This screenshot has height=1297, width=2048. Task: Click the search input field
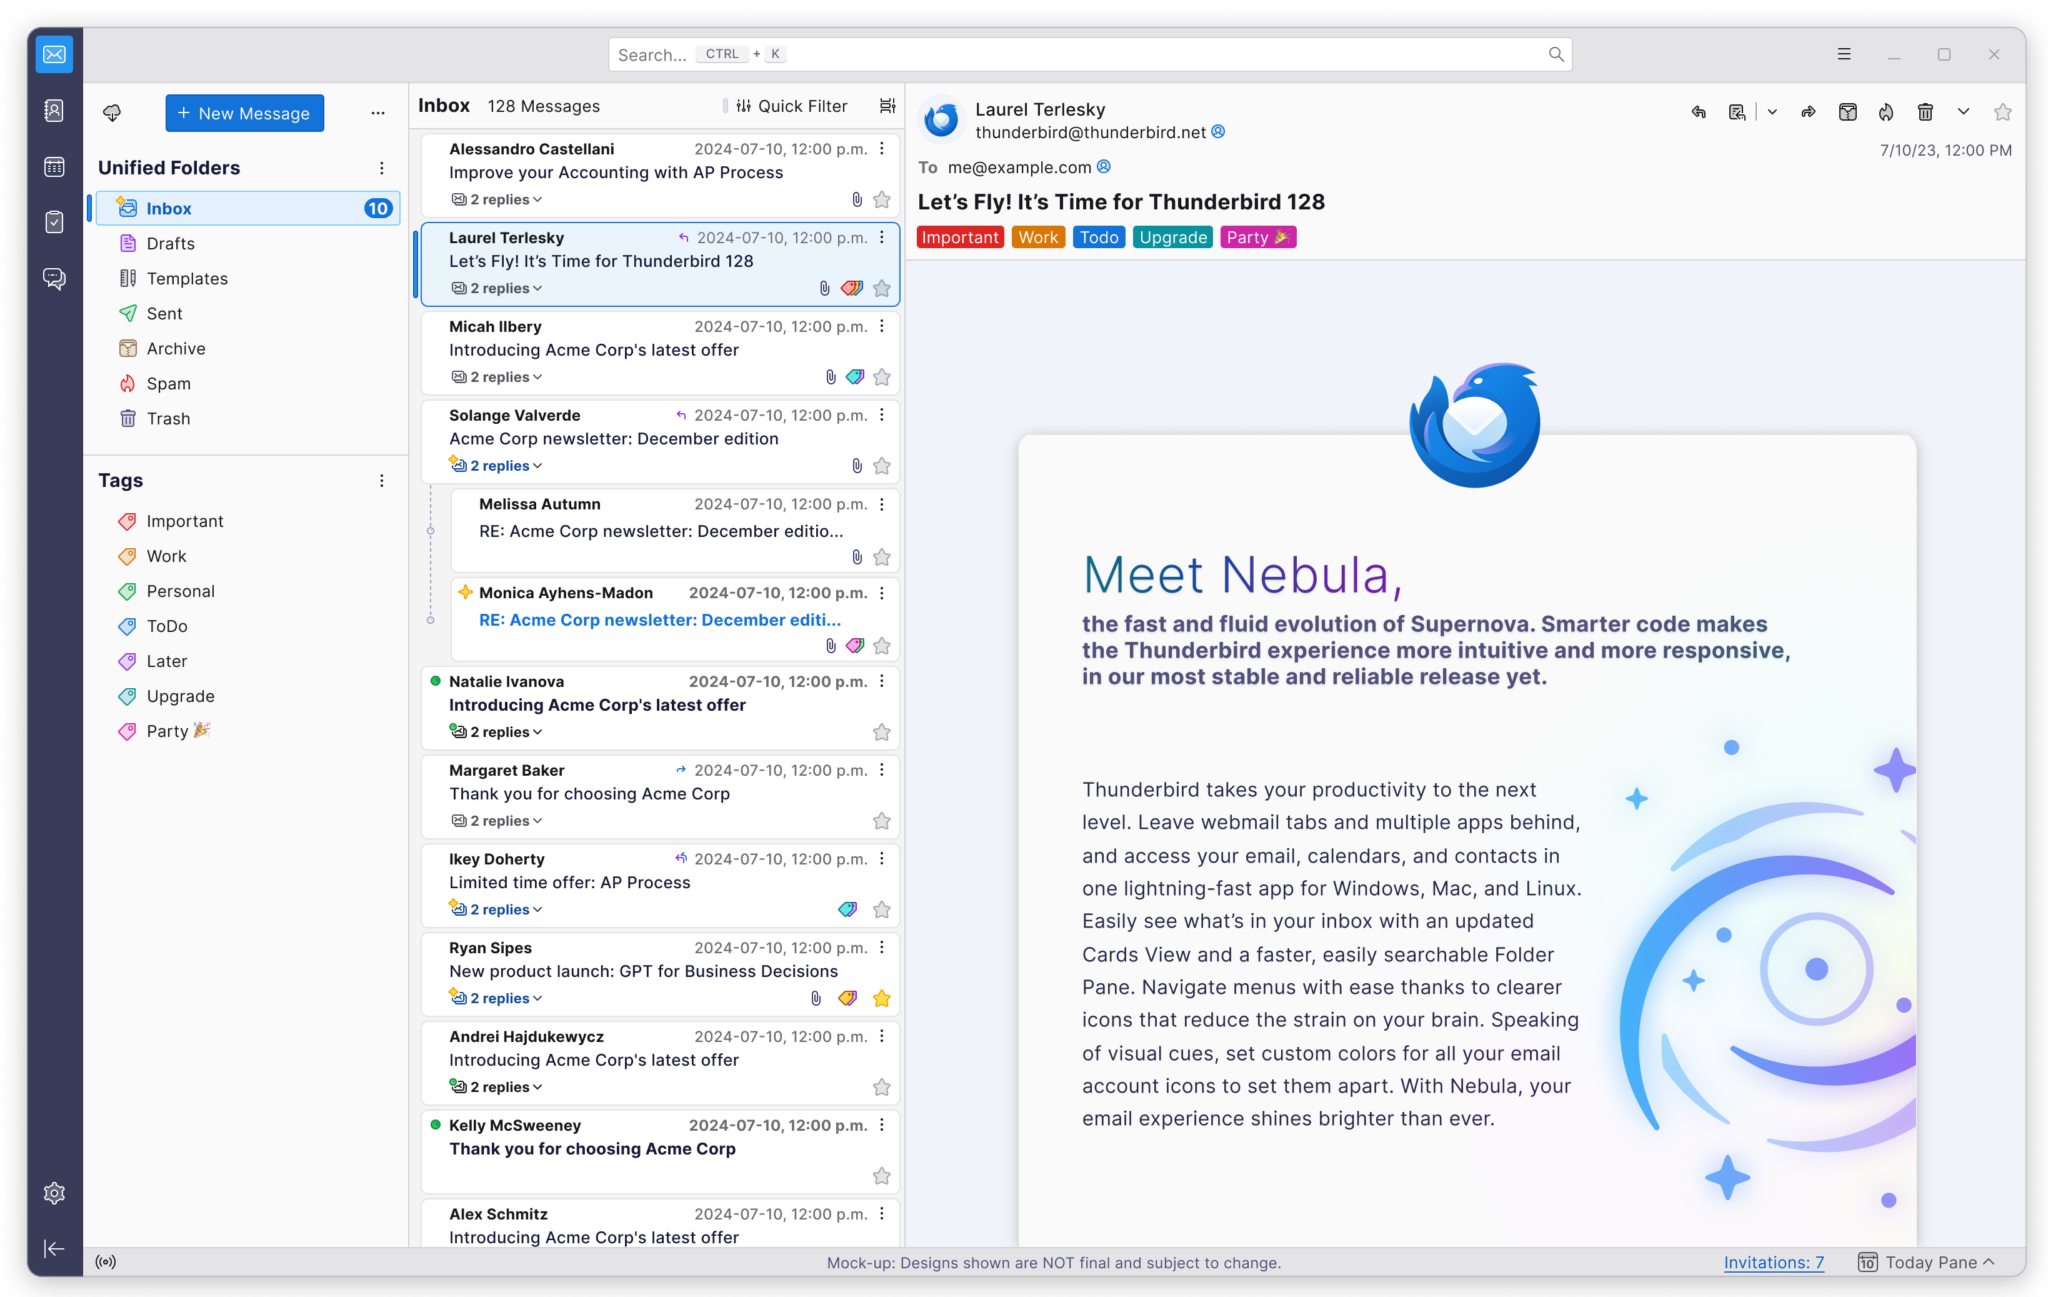[x=1087, y=54]
